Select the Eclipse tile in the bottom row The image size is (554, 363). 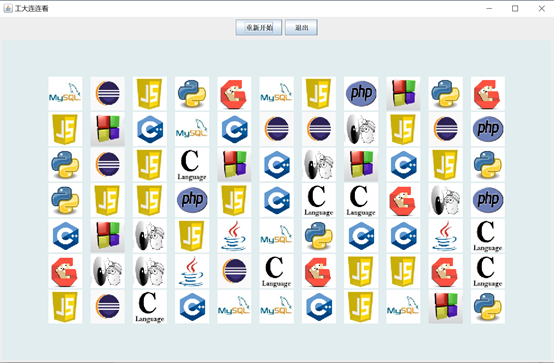[107, 306]
